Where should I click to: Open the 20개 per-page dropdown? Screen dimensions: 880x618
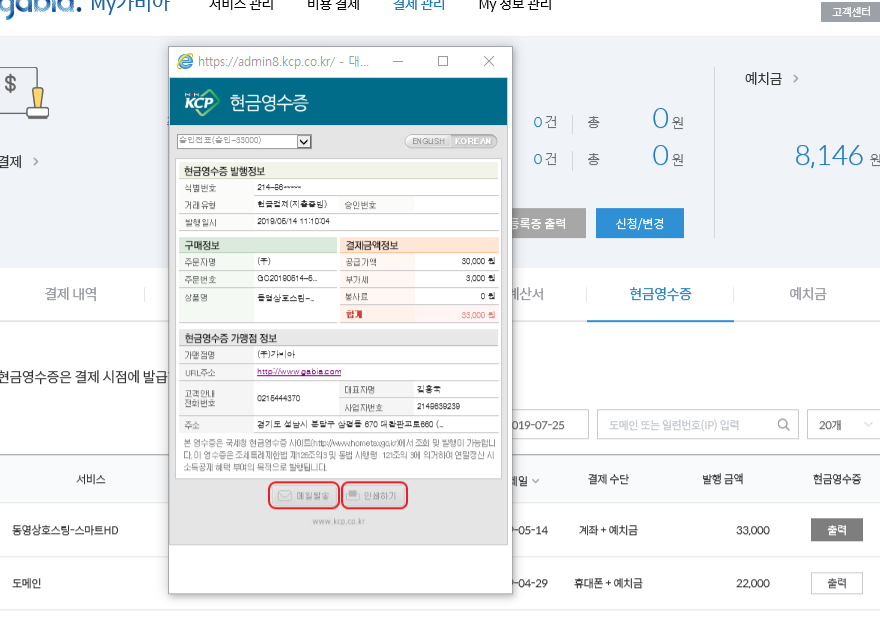click(x=844, y=425)
